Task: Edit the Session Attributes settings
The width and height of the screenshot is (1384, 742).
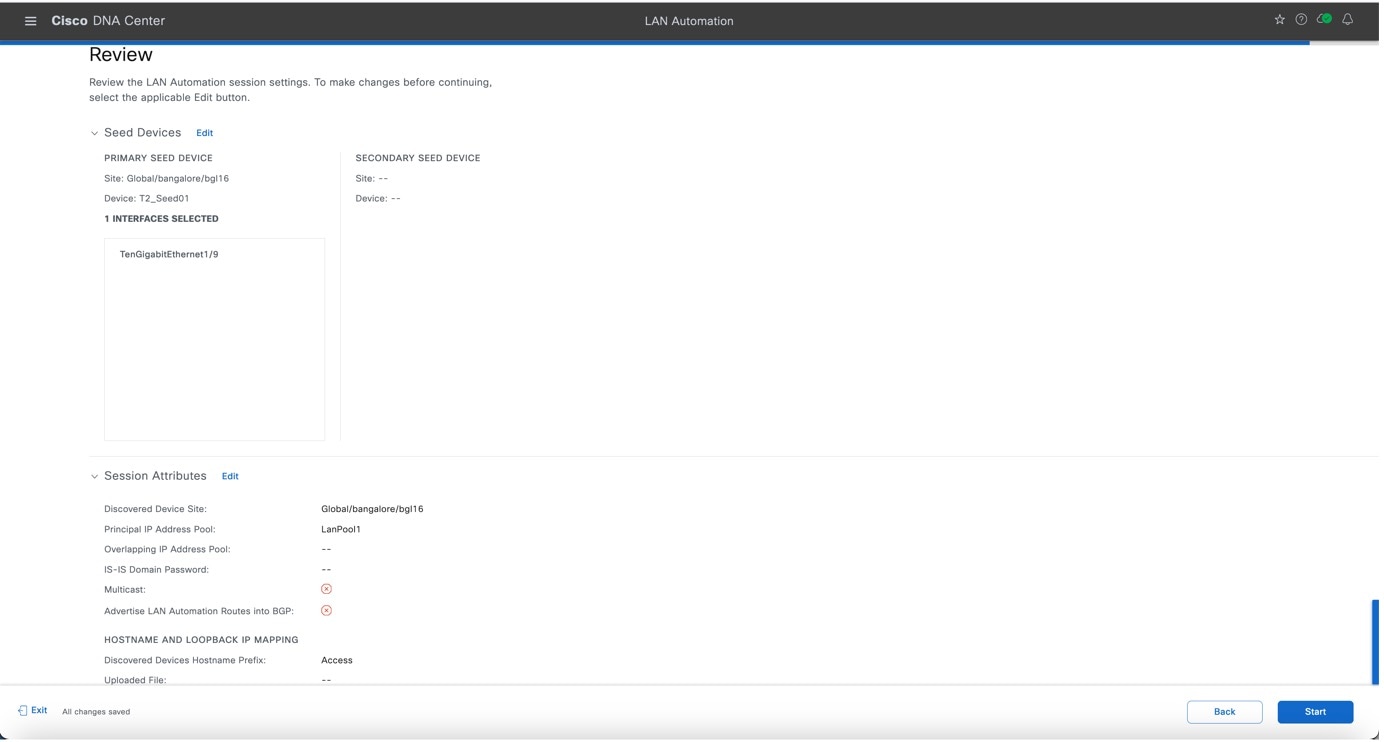Action: pos(230,477)
